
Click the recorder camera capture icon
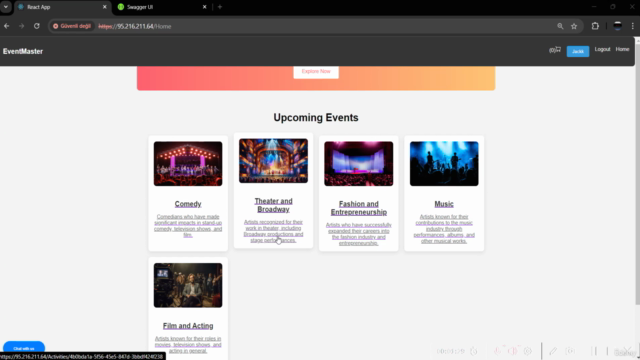coord(570,351)
